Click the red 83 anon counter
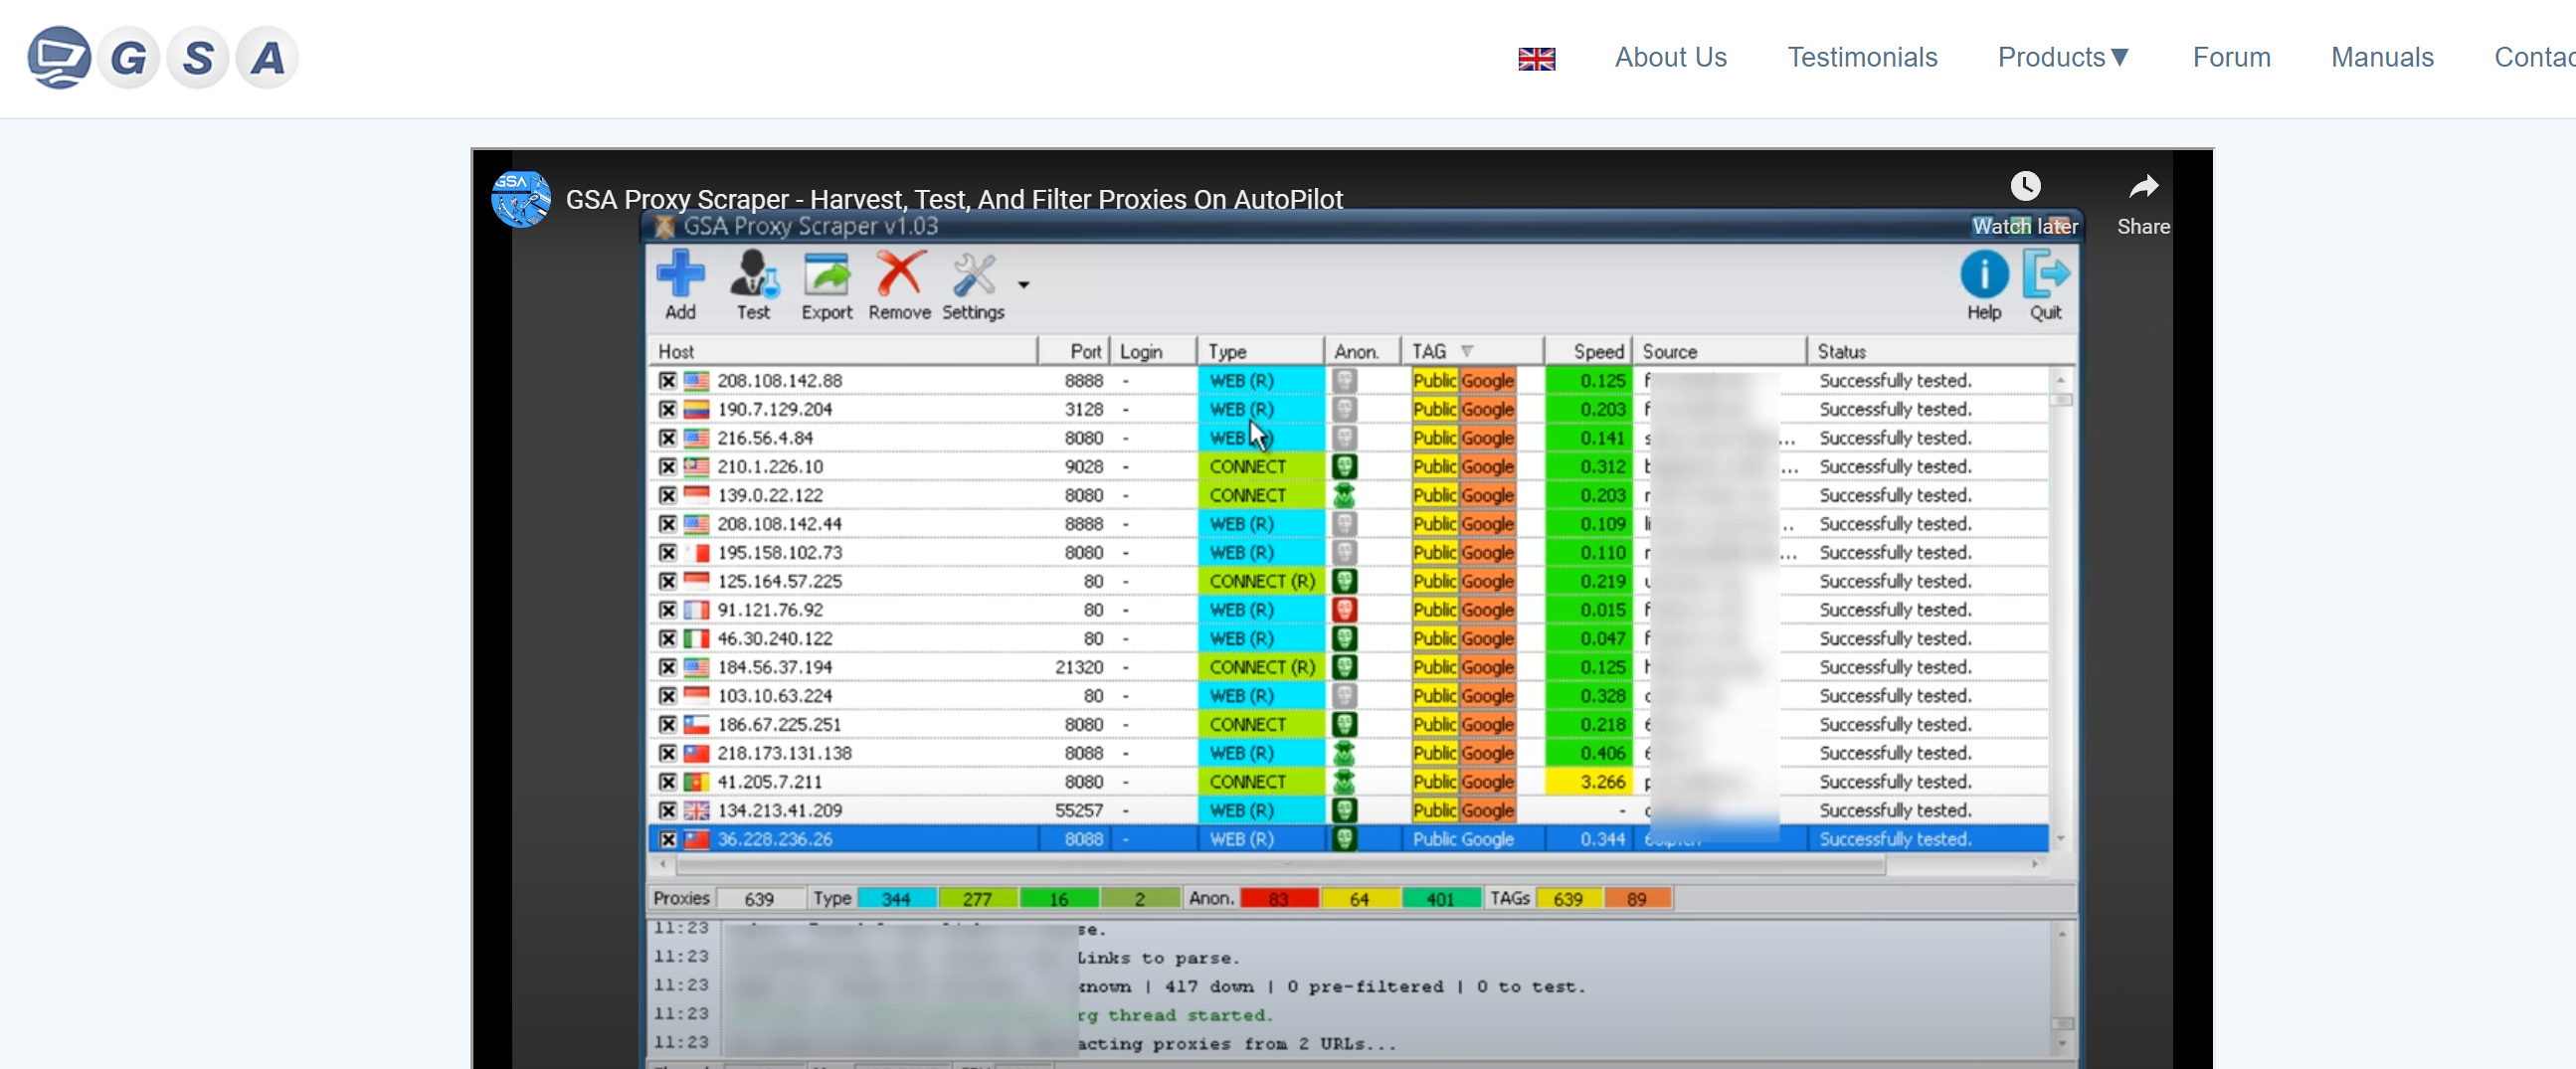The width and height of the screenshot is (2576, 1069). 1279,898
